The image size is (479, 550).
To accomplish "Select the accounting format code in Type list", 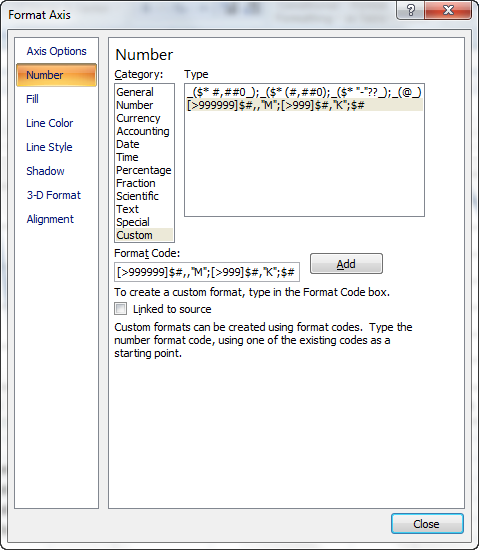I will tap(304, 92).
